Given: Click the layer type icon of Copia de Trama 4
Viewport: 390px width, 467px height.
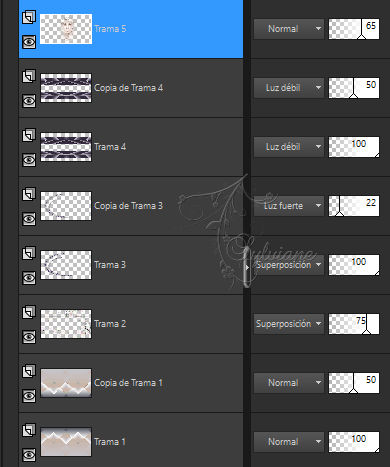Looking at the screenshot, I should pos(29,76).
